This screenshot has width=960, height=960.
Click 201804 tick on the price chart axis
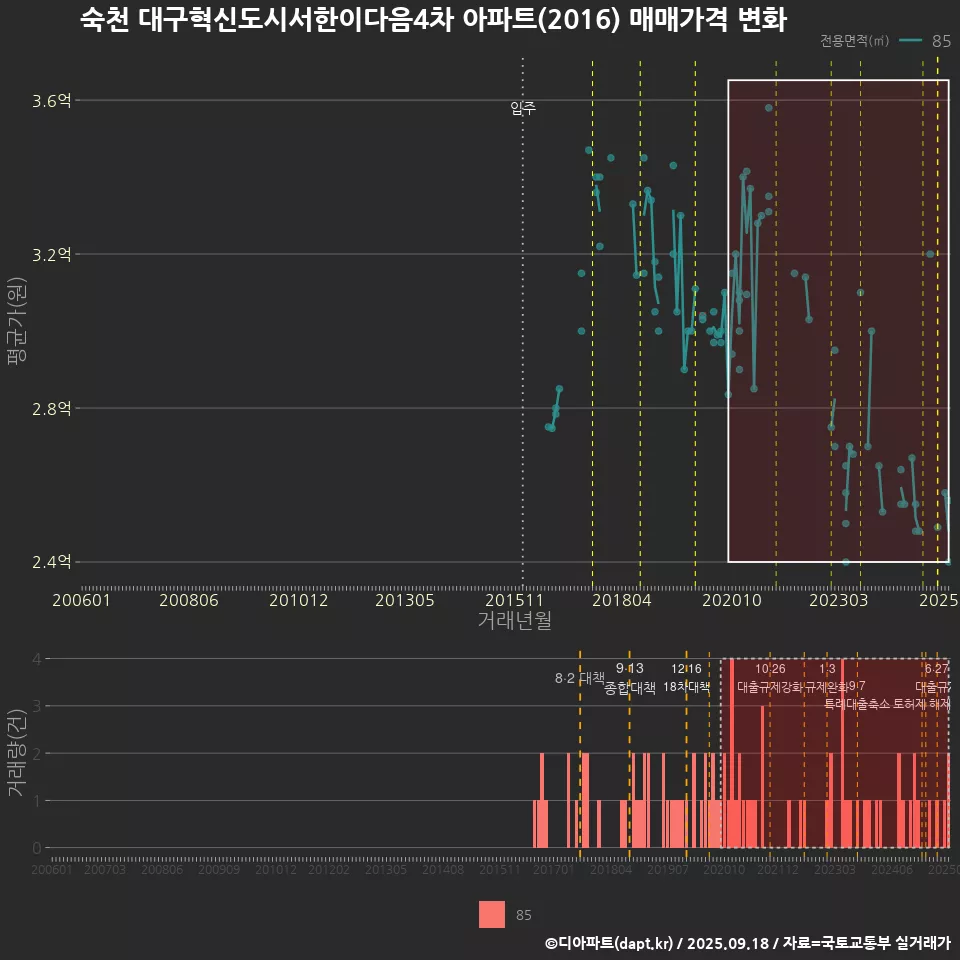click(x=621, y=600)
